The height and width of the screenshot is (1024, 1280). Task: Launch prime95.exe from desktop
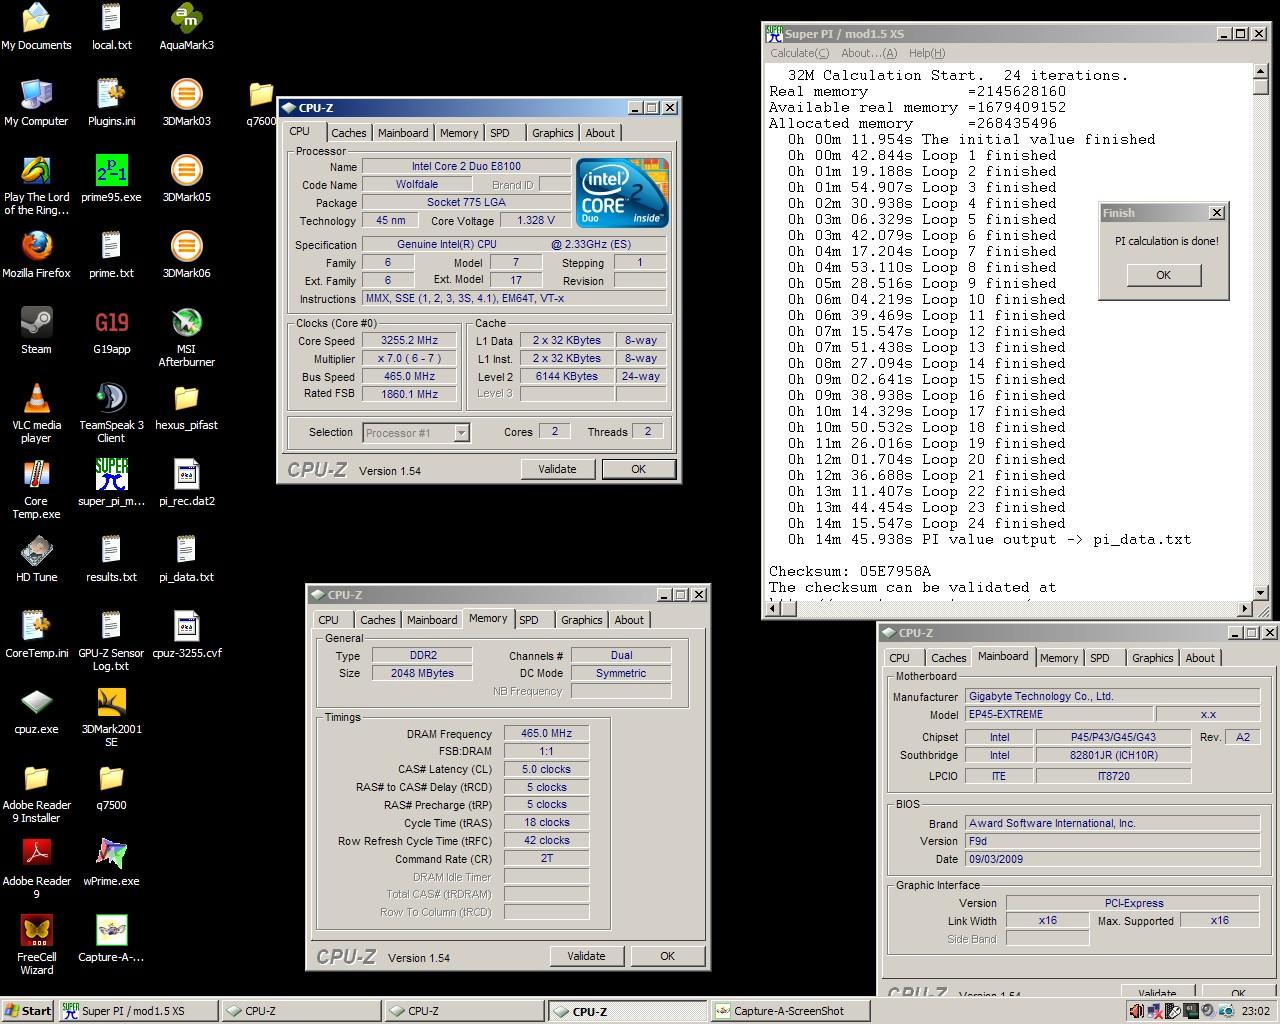(x=111, y=179)
